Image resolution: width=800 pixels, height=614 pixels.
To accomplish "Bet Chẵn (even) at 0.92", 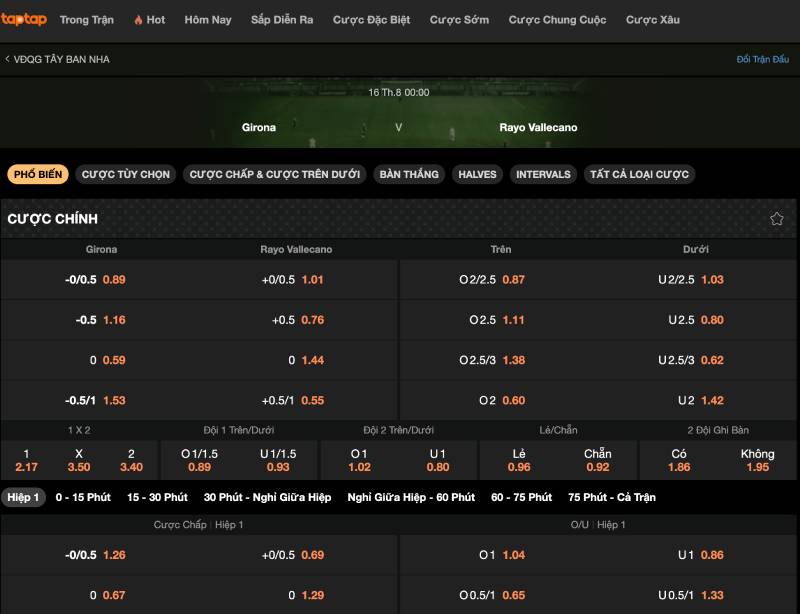I will click(597, 460).
